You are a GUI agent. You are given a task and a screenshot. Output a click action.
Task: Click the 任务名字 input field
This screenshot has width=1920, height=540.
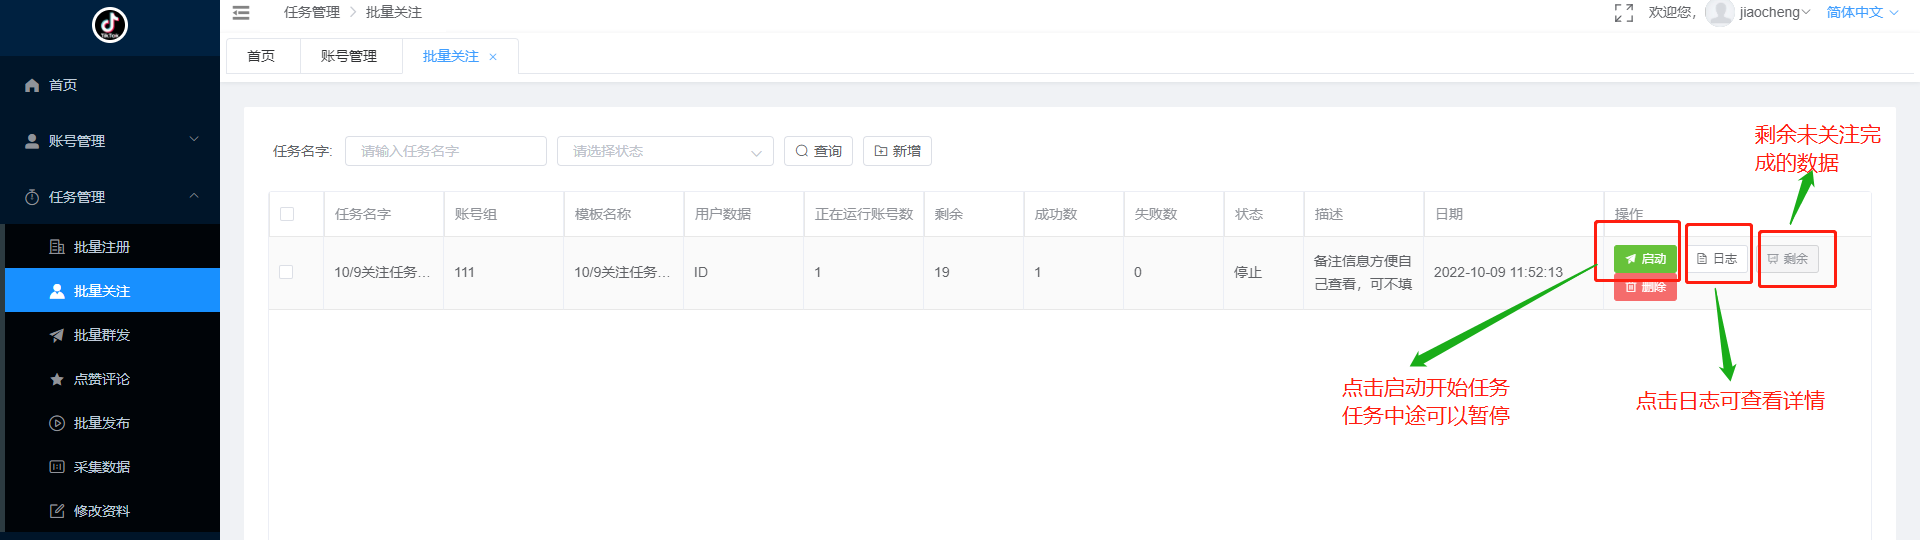coord(445,151)
